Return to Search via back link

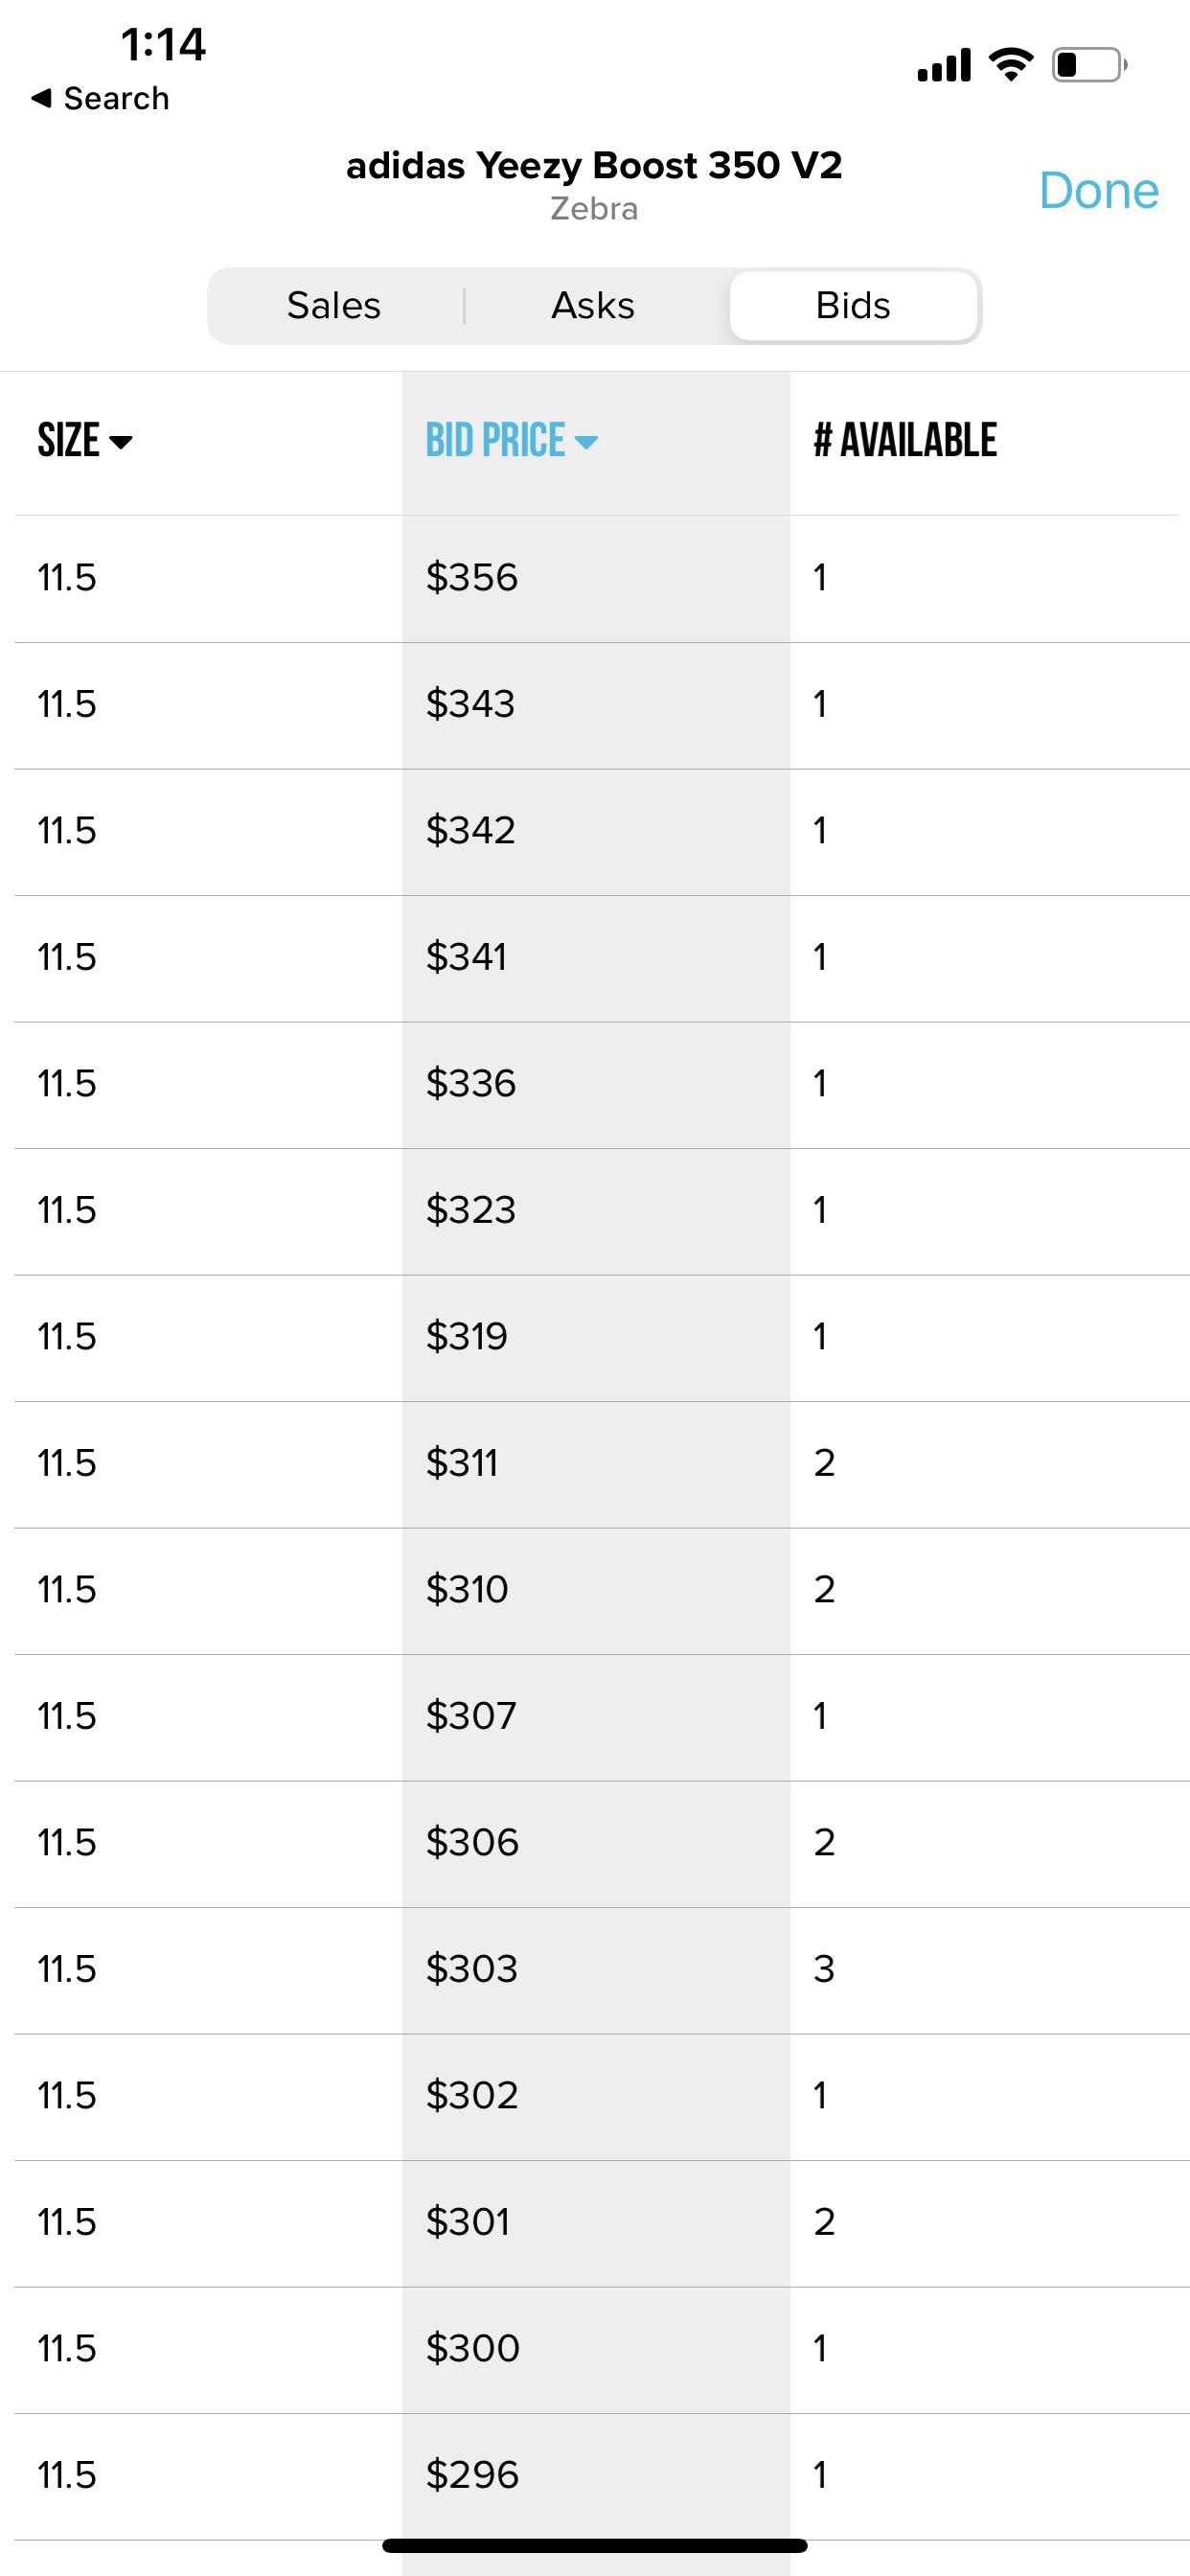coord(116,98)
